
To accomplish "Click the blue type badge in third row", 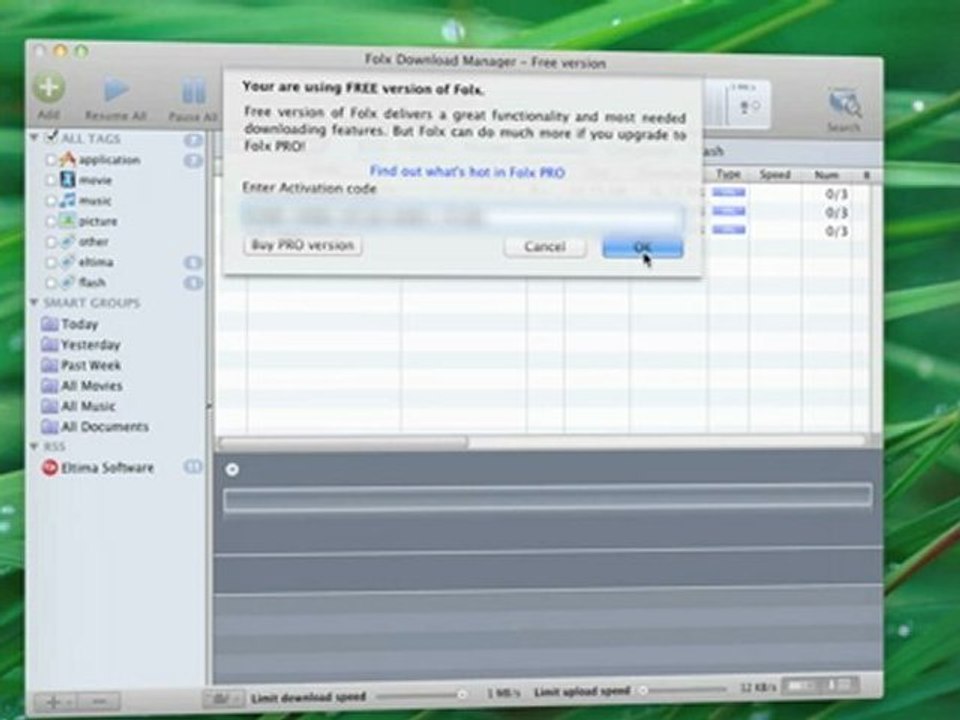I will pos(729,230).
